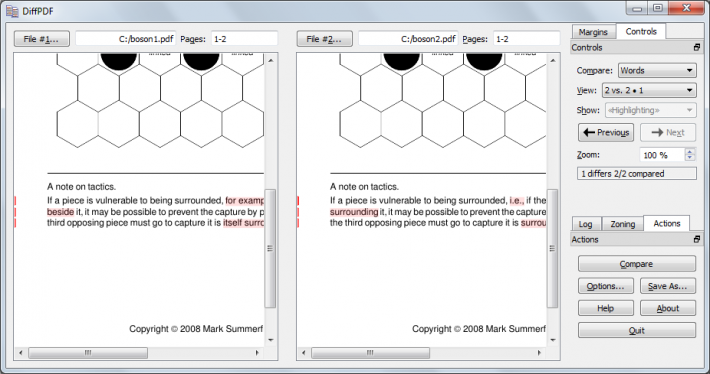Click the left document's vertical scrollbar thumb

click(x=270, y=248)
